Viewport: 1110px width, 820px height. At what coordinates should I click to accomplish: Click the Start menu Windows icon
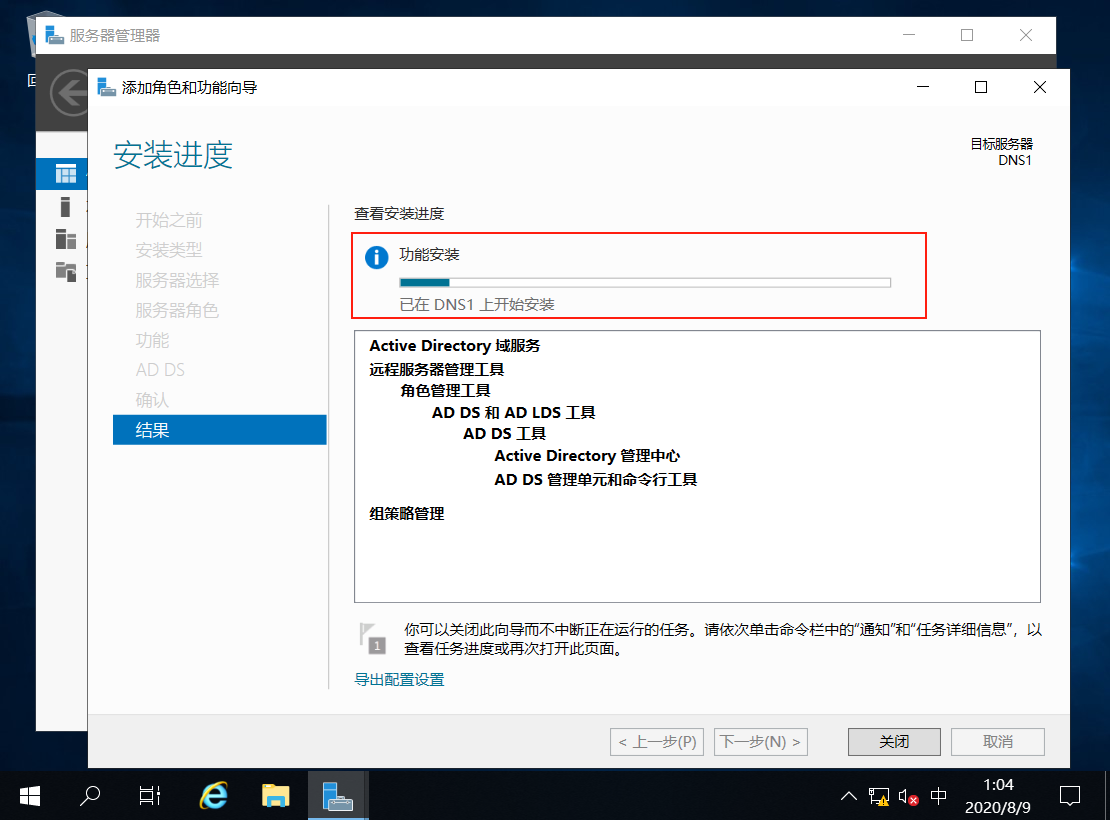(30, 796)
